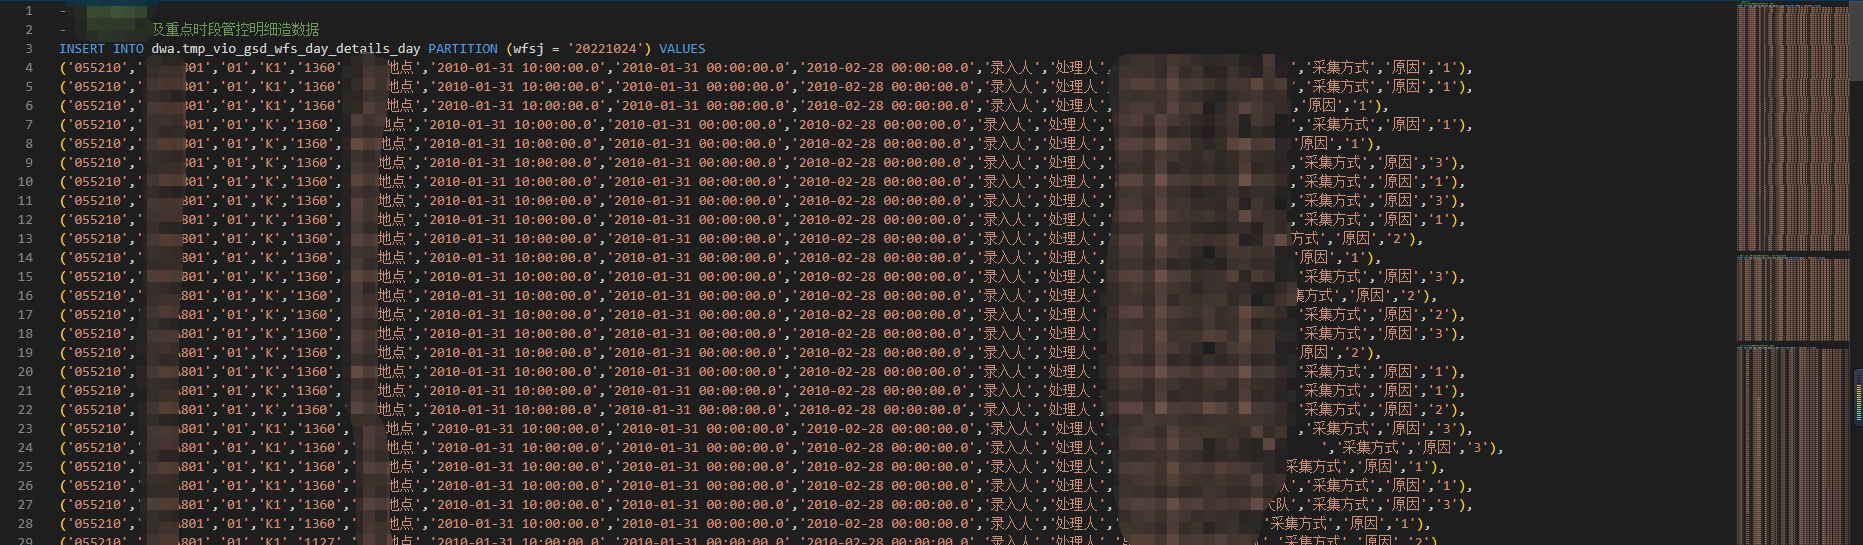Viewport: 1863px width, 545px height.
Task: Click line number 25 in the gutter
Action: click(x=25, y=466)
